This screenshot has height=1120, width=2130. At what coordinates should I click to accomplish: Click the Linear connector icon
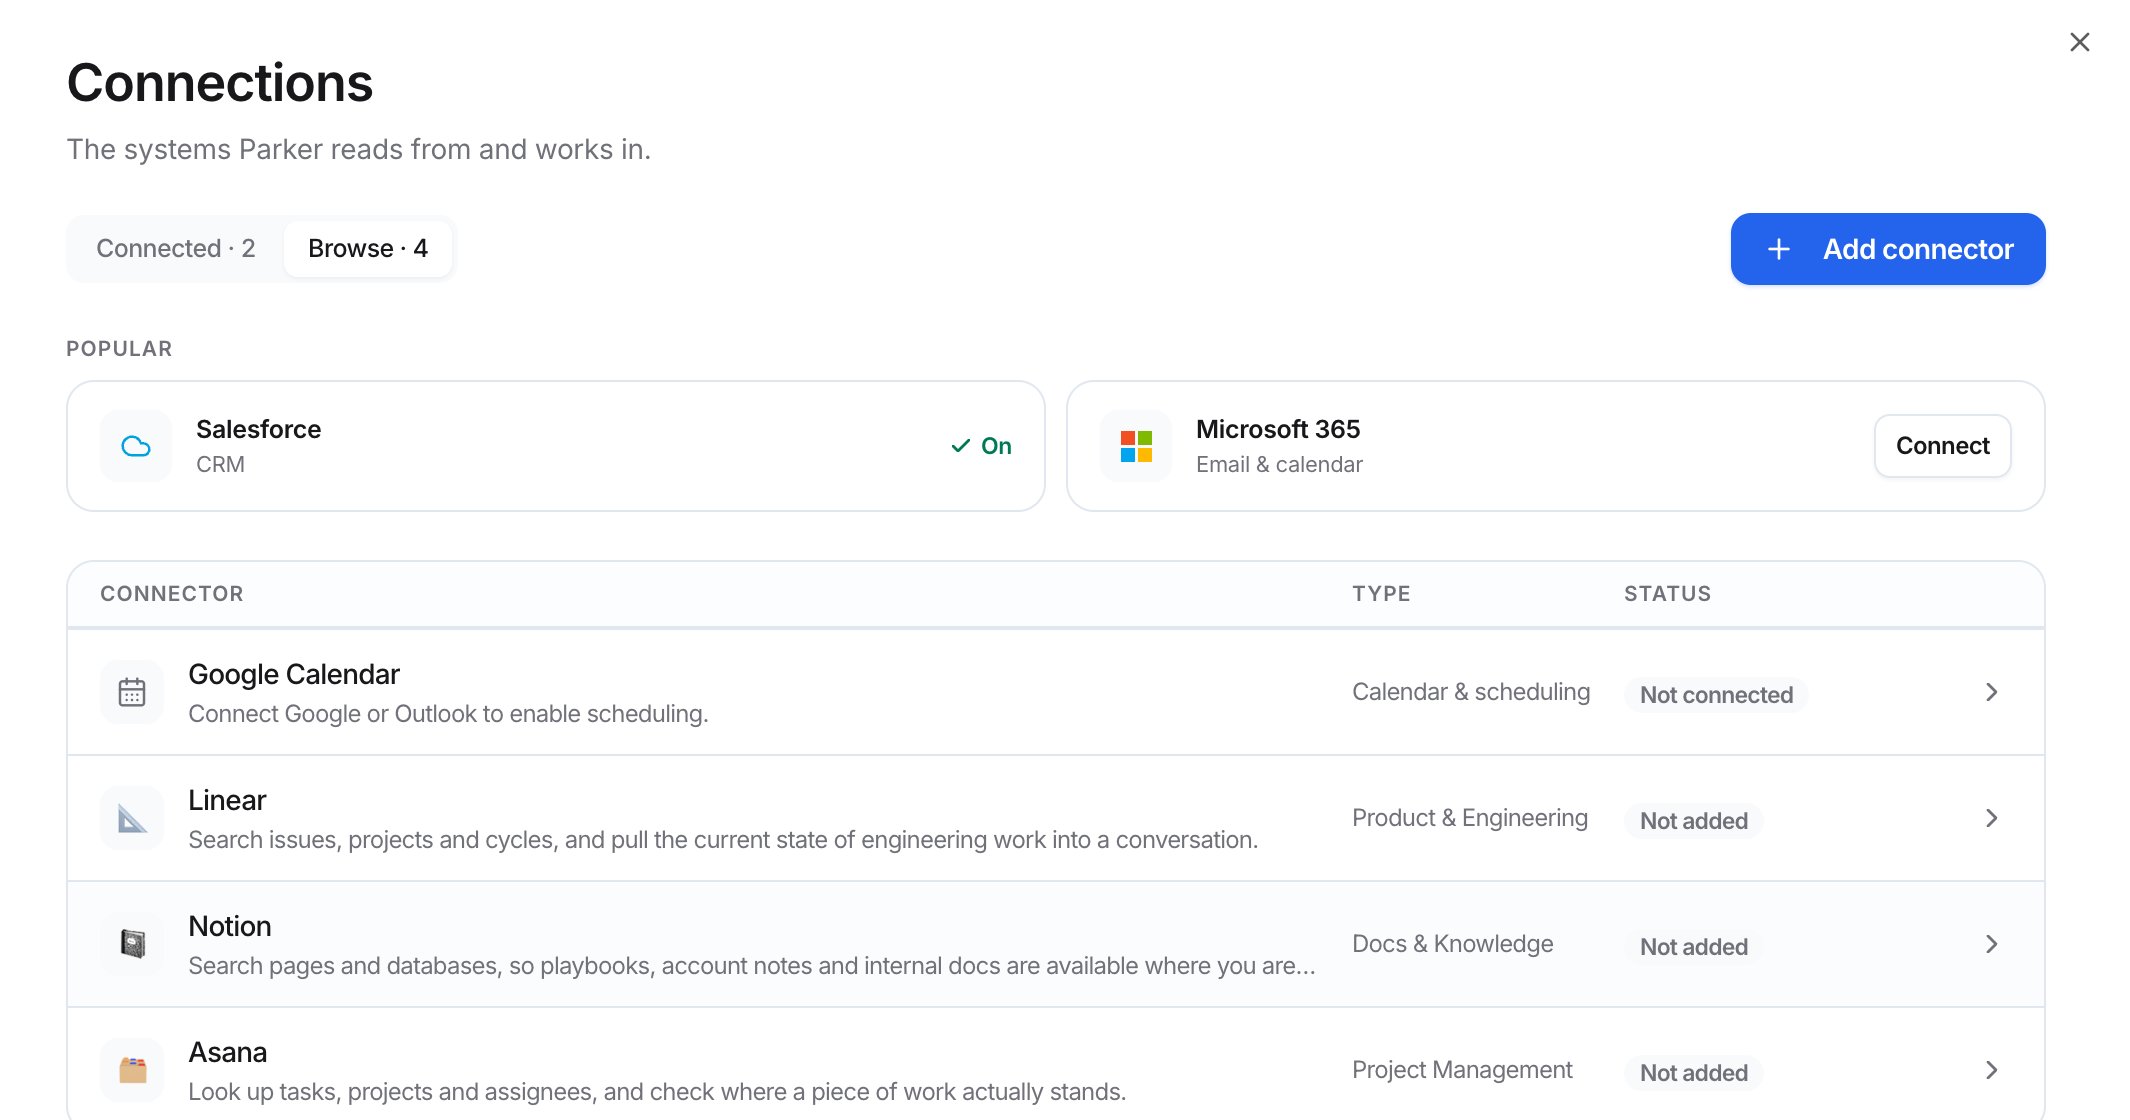pyautogui.click(x=132, y=818)
